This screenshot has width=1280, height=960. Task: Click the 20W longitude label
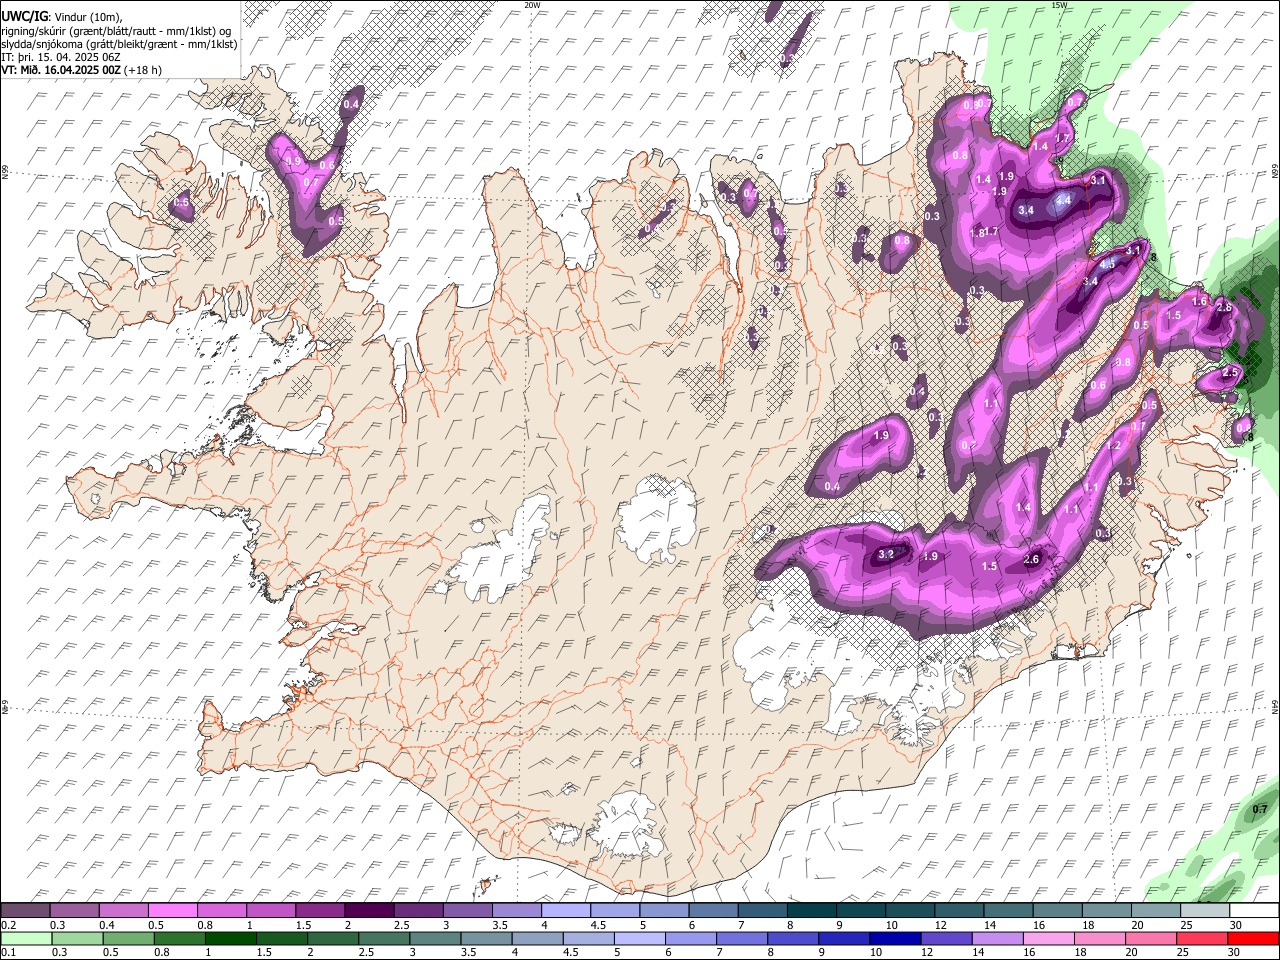click(532, 5)
